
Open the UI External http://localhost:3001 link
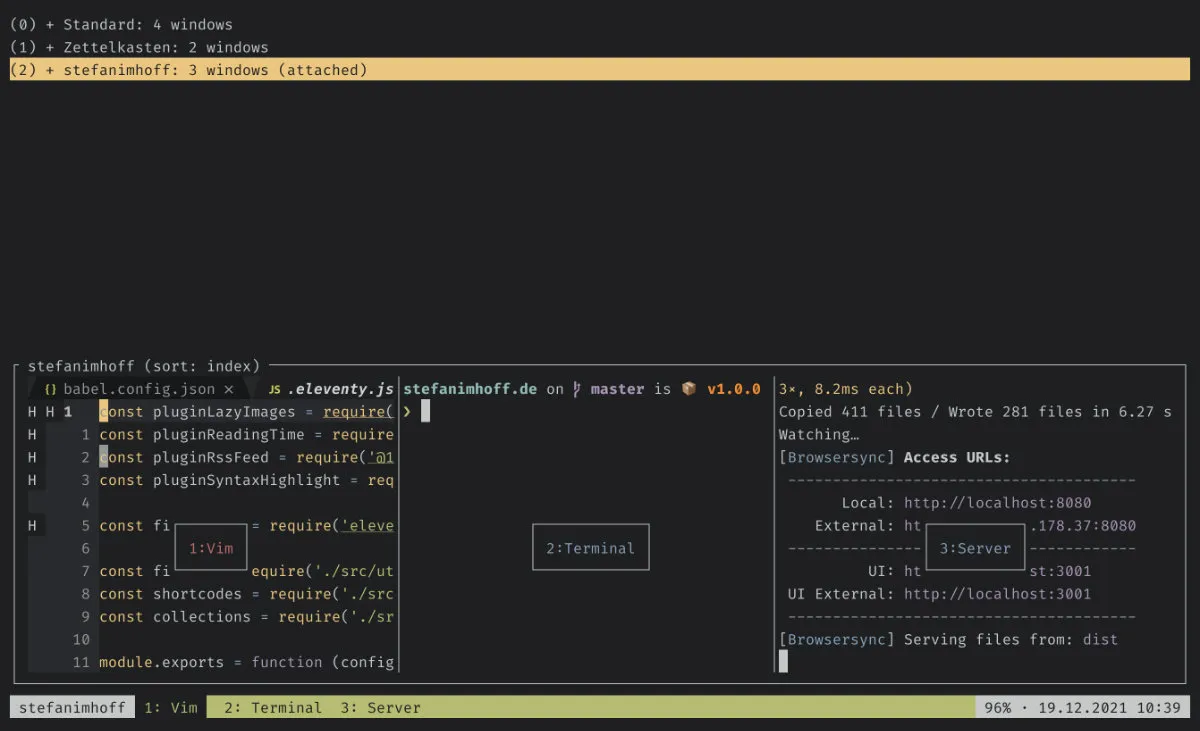coord(997,594)
